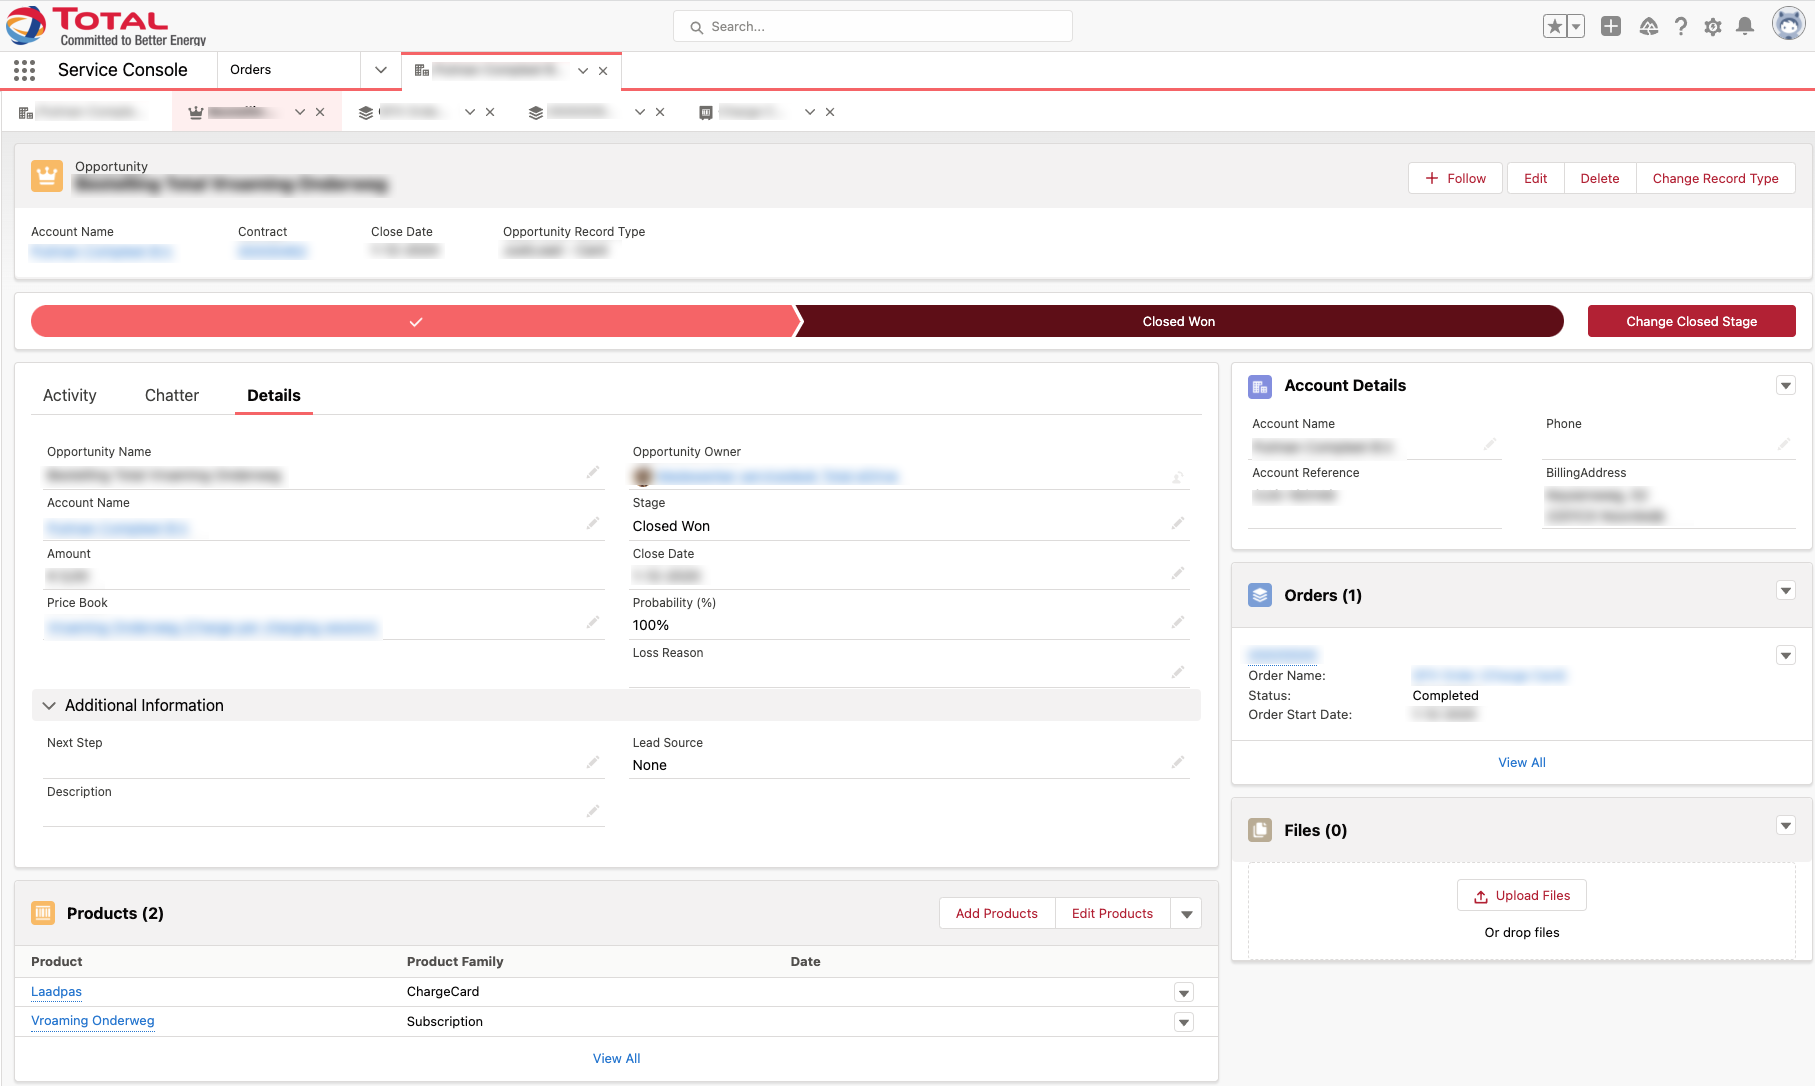Open the Vroaming Onderweg product link

coord(93,1021)
